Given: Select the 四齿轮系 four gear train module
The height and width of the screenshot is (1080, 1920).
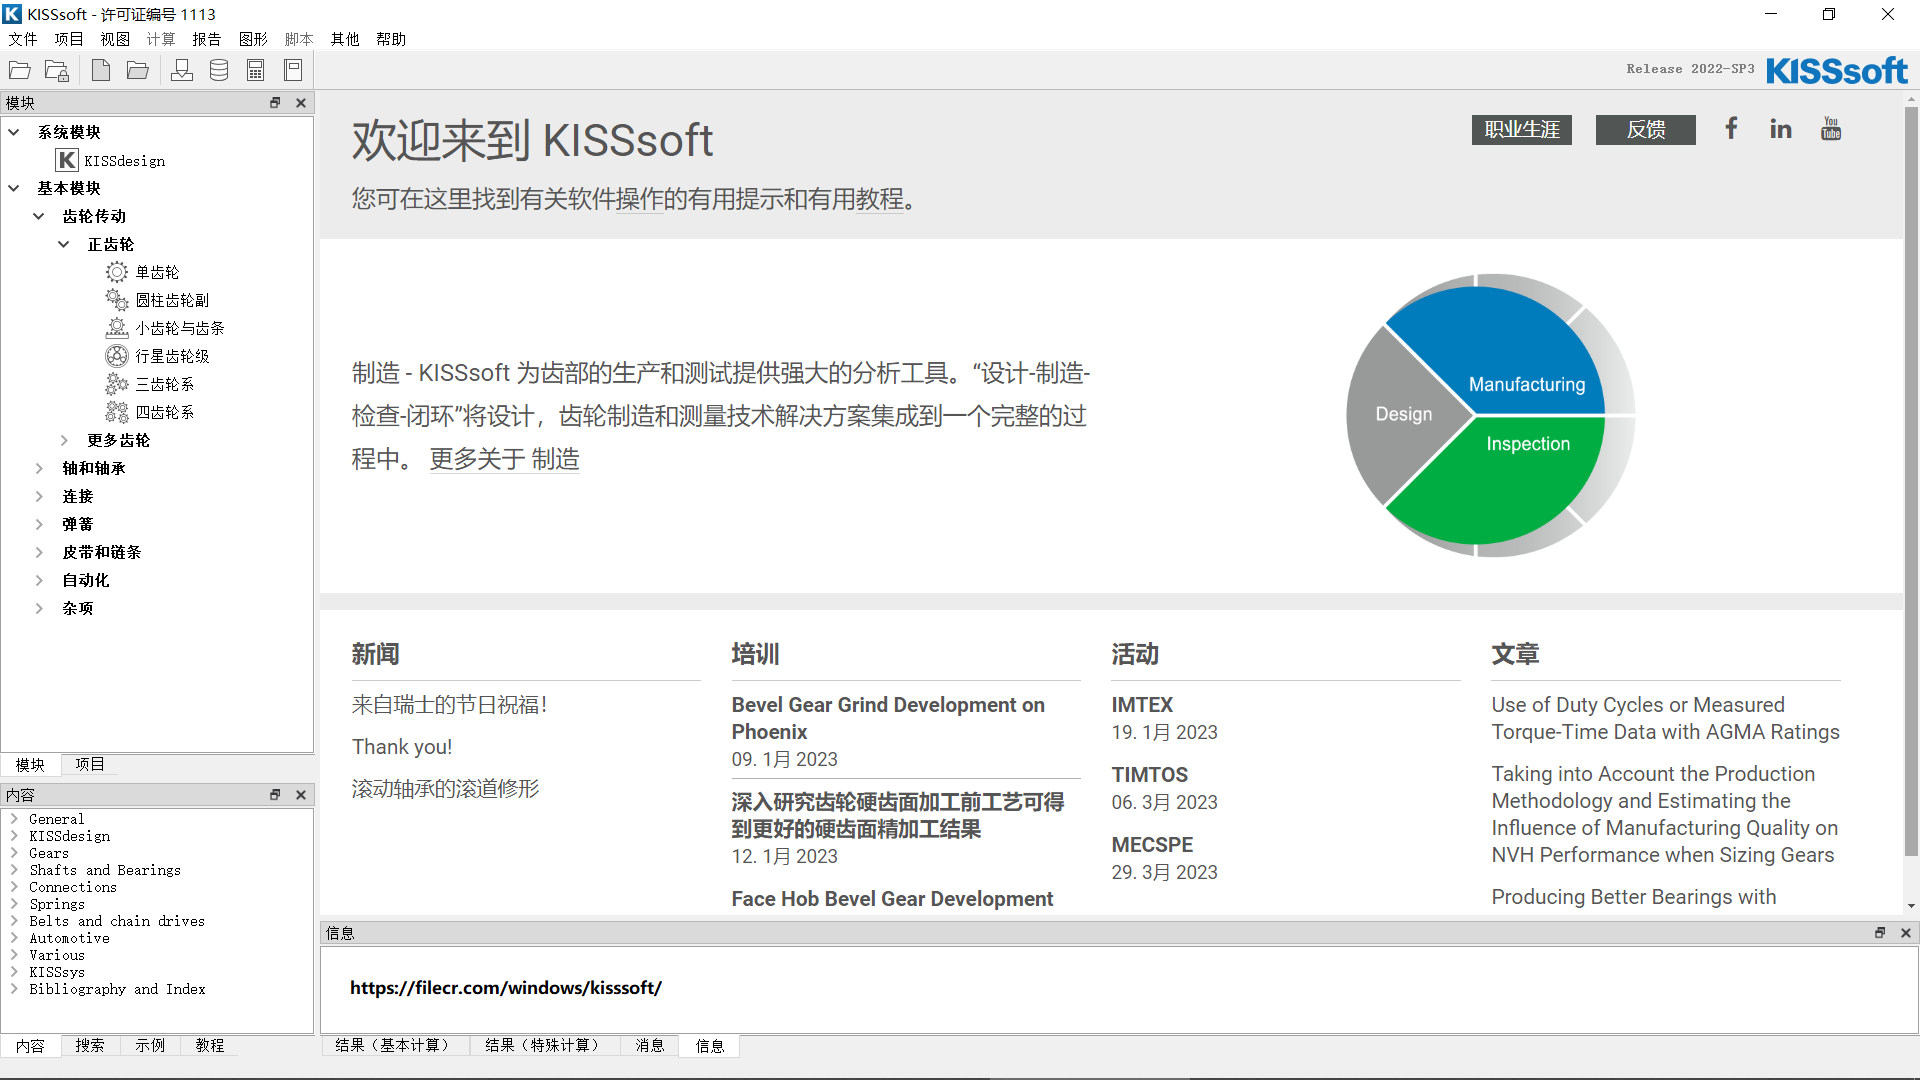Looking at the screenshot, I should (150, 412).
